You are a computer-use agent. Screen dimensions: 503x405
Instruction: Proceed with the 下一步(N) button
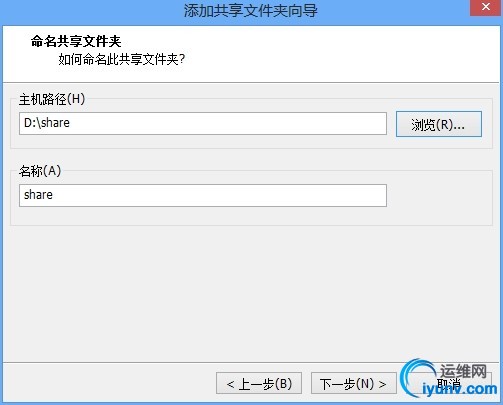point(354,383)
